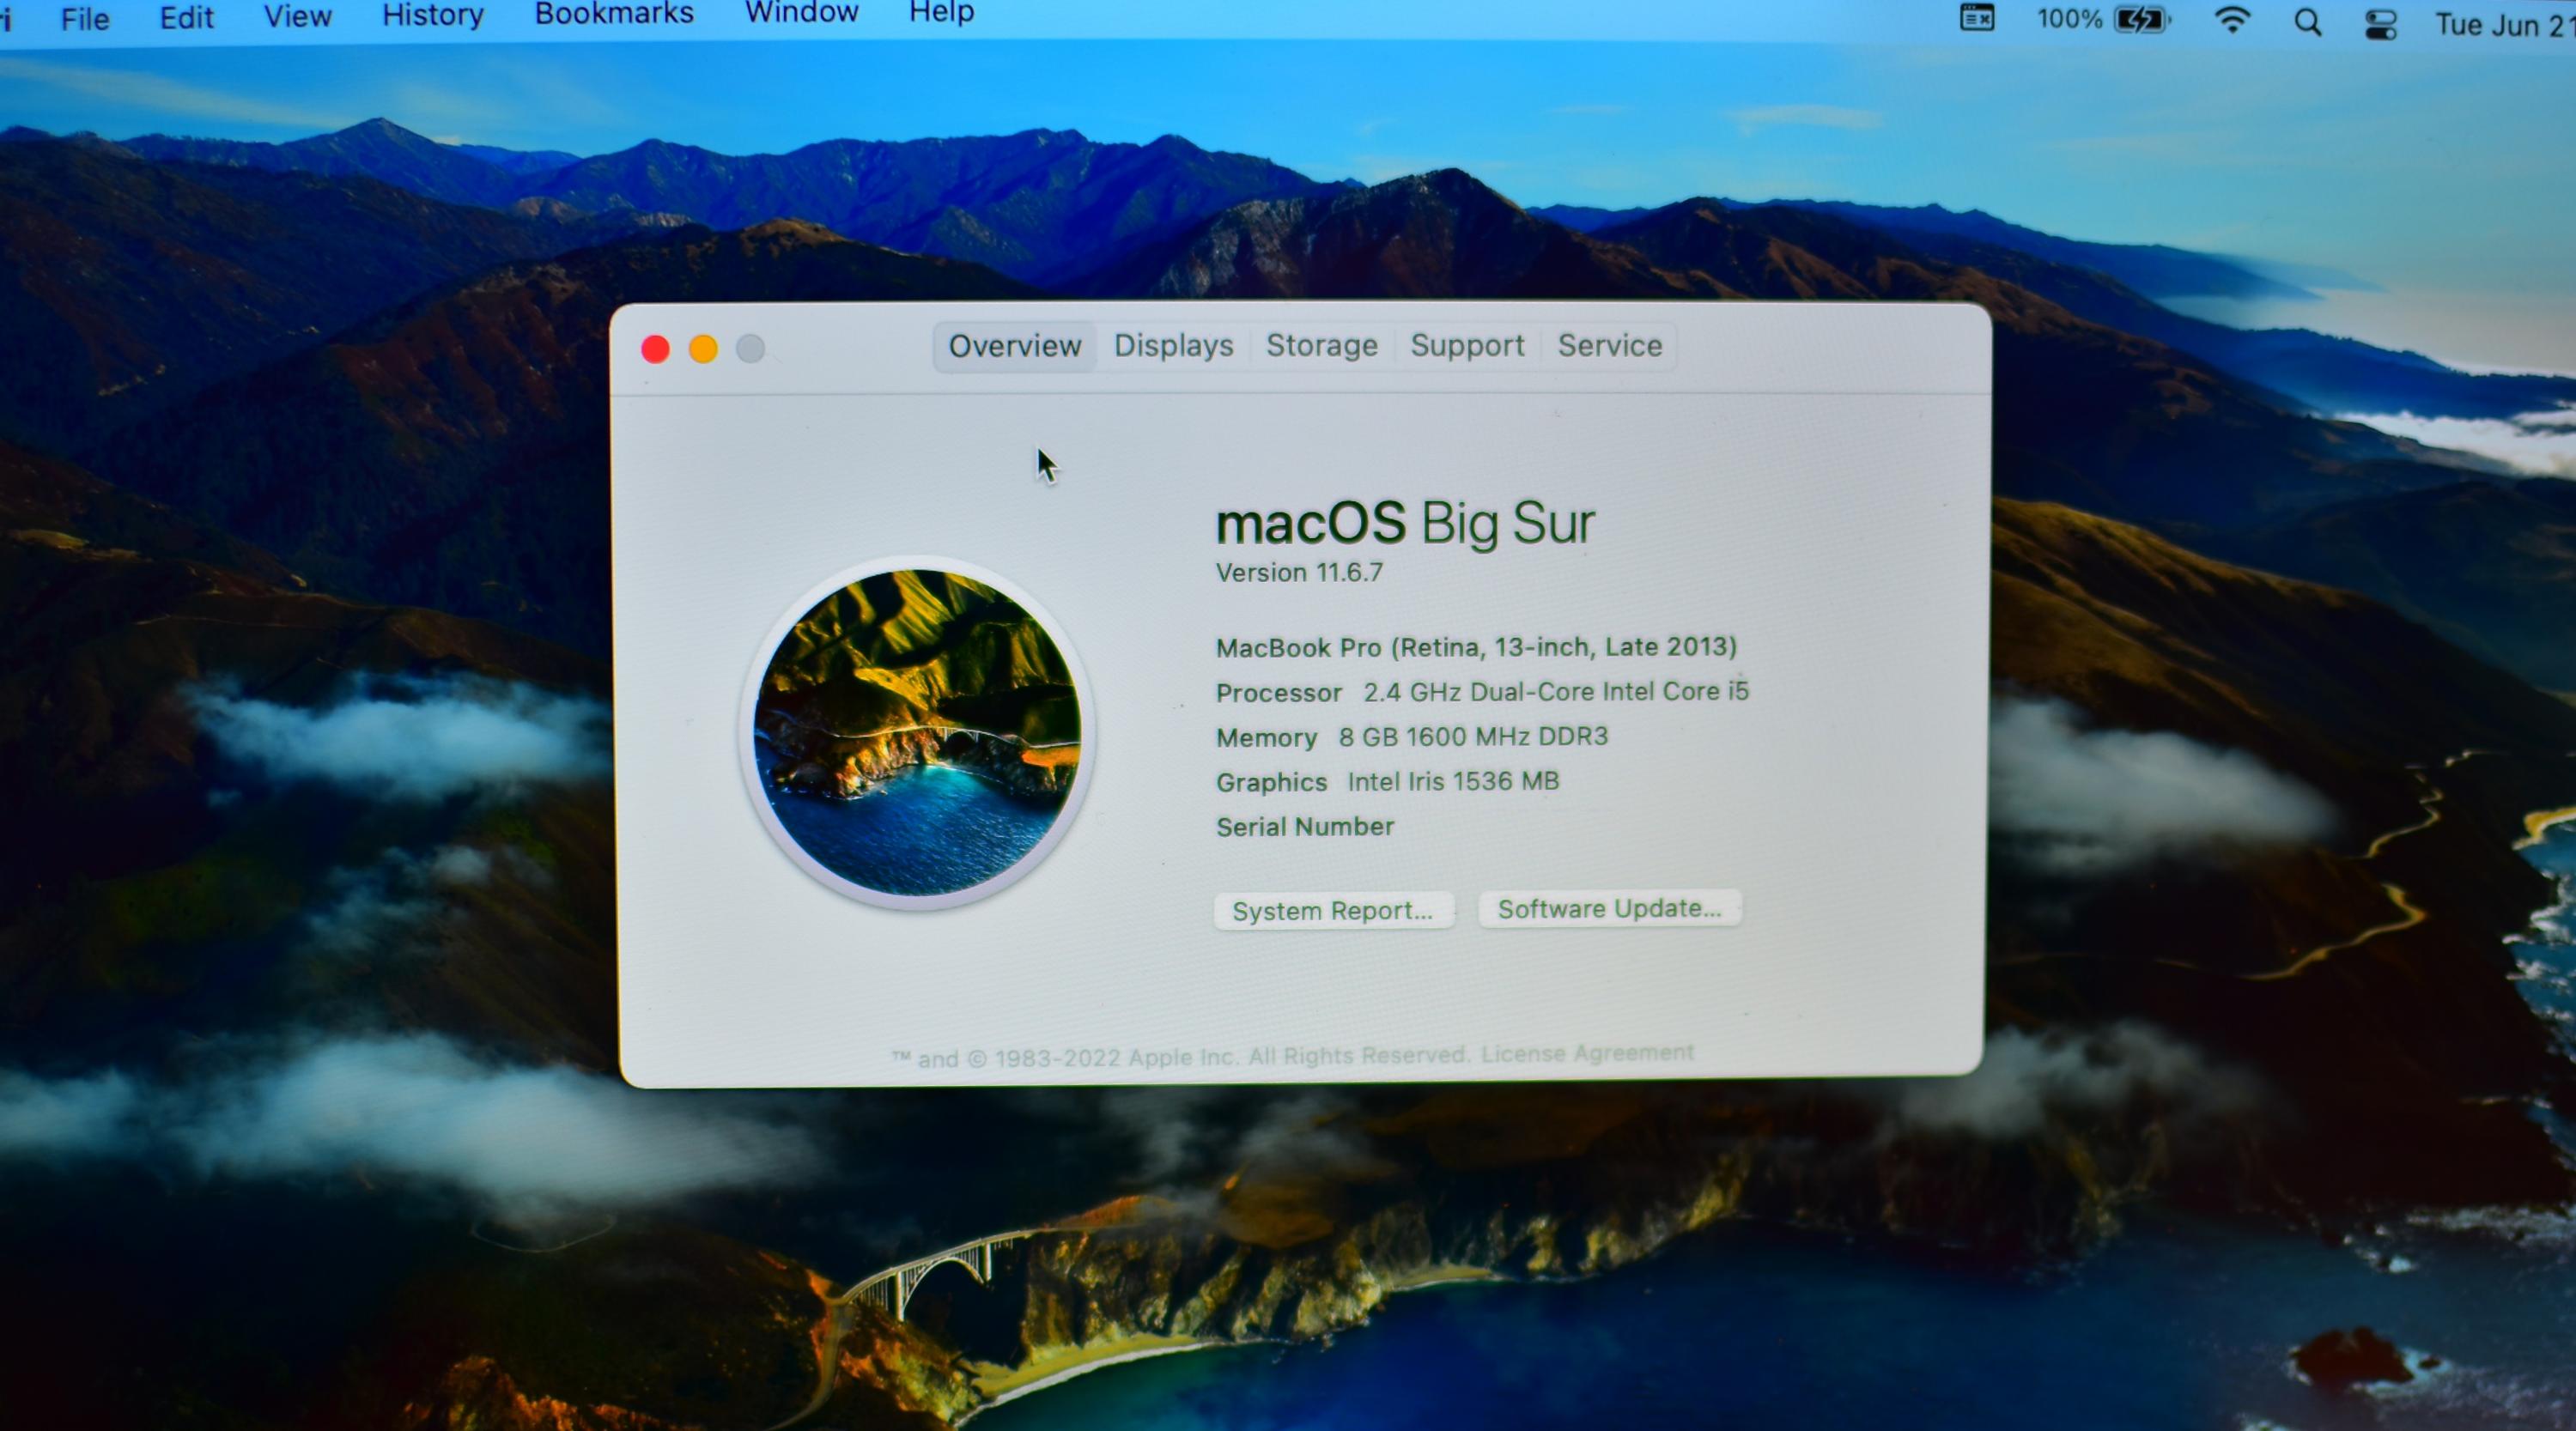Screen dimensions: 2576x1431
Task: Click the Software Update button
Action: click(1609, 909)
